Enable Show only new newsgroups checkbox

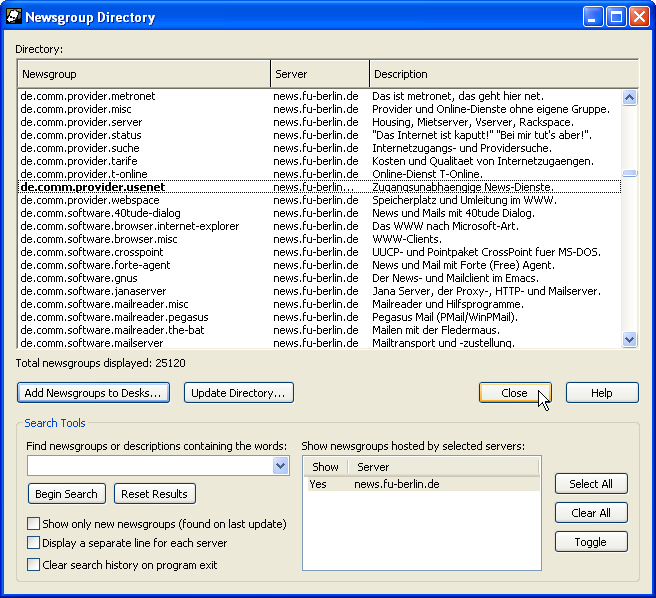pyautogui.click(x=34, y=524)
